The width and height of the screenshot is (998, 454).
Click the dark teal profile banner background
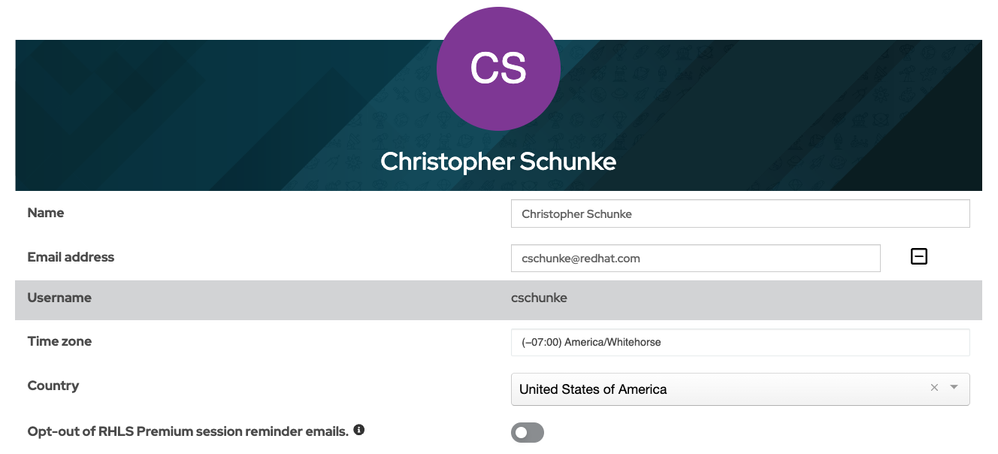(x=180, y=110)
